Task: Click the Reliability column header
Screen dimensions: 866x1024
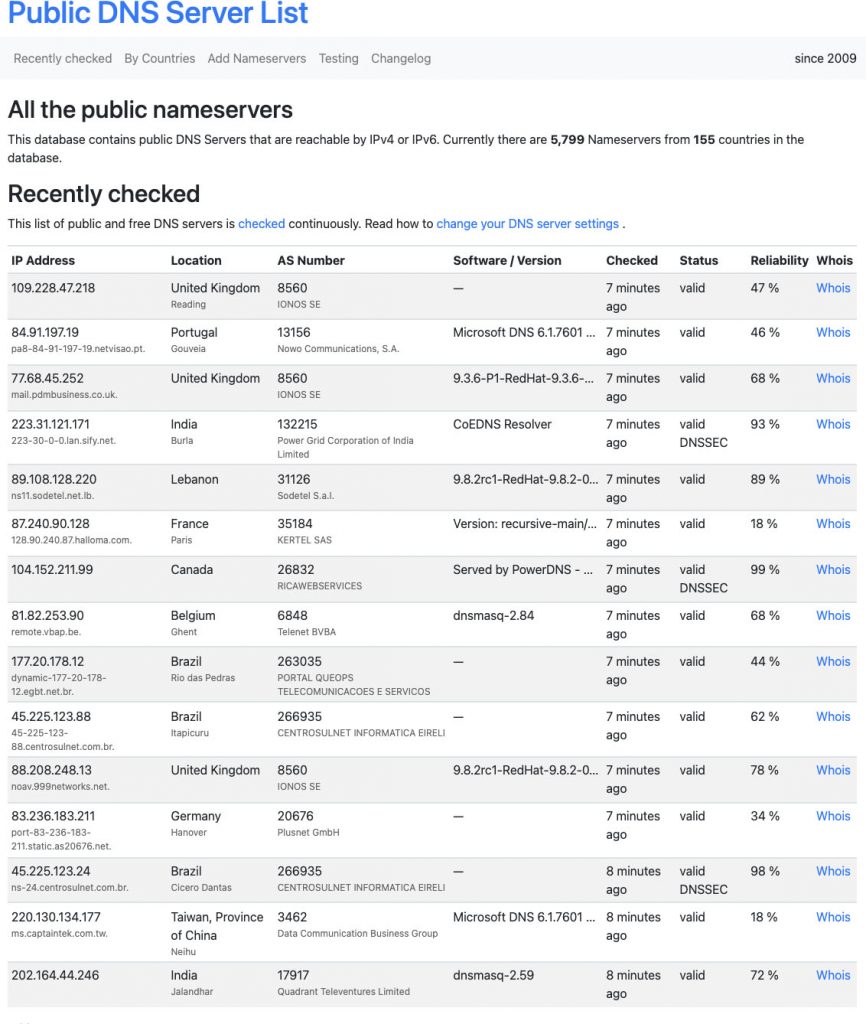Action: click(779, 261)
